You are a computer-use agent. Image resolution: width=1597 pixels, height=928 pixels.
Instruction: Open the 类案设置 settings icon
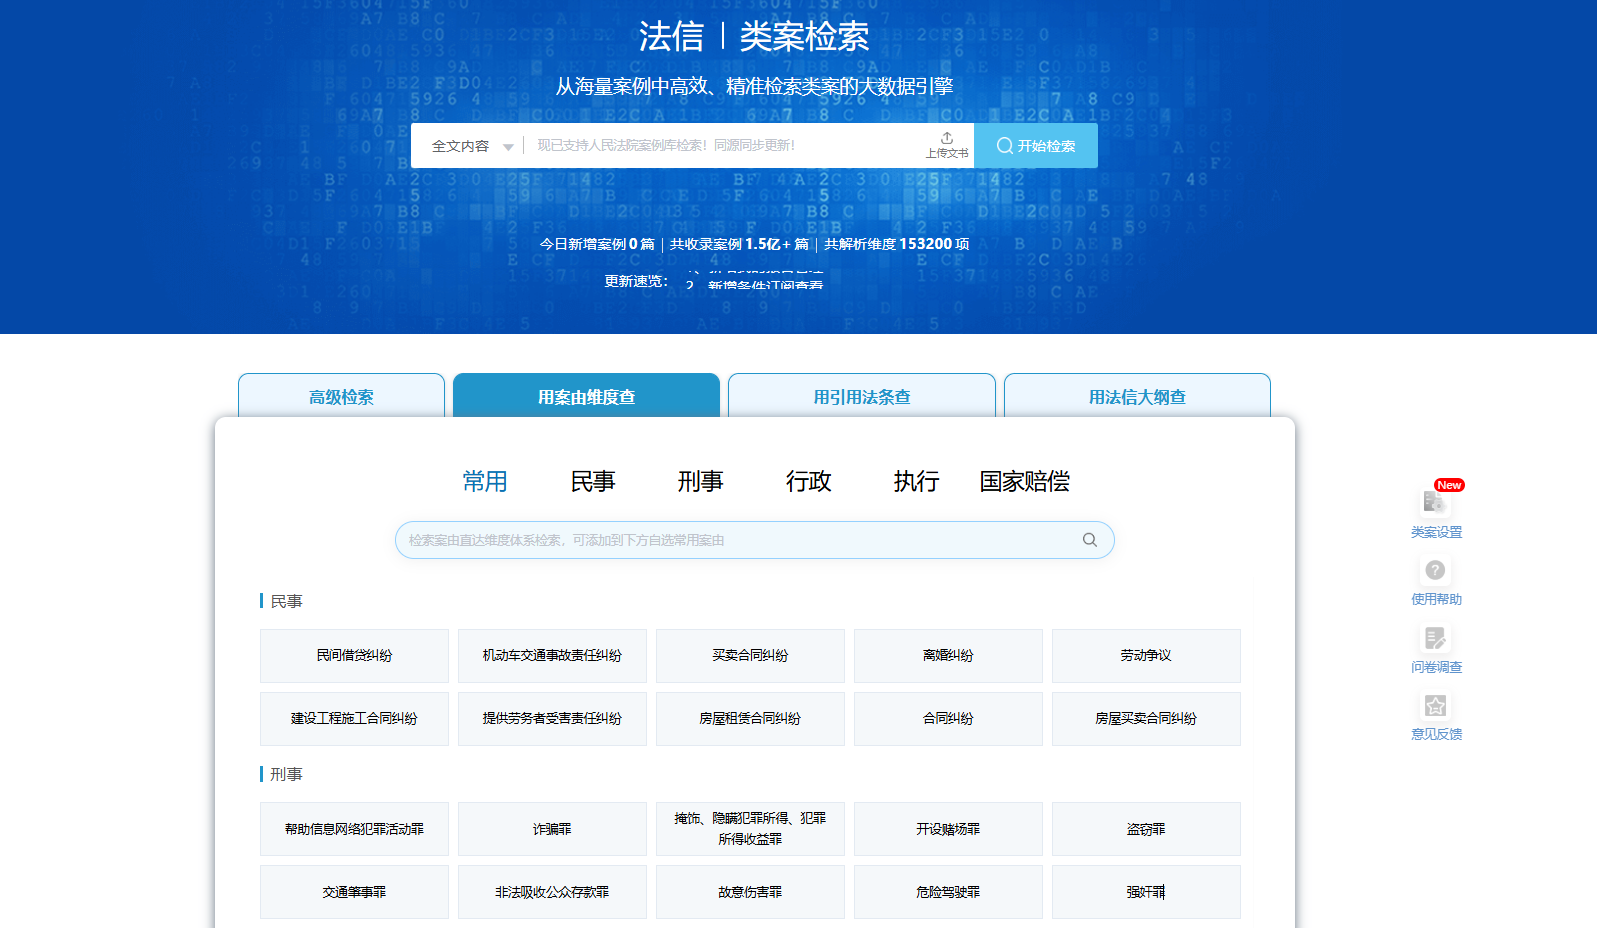click(1436, 501)
